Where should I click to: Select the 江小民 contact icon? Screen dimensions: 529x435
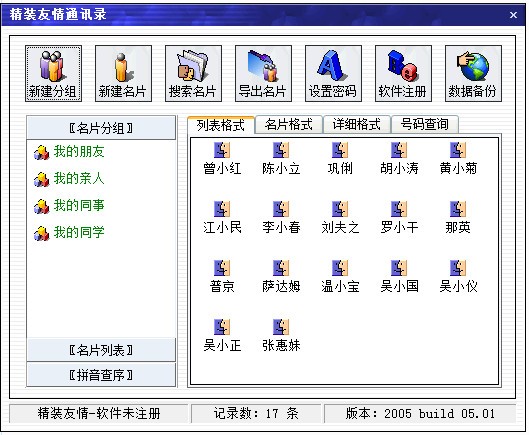click(222, 209)
